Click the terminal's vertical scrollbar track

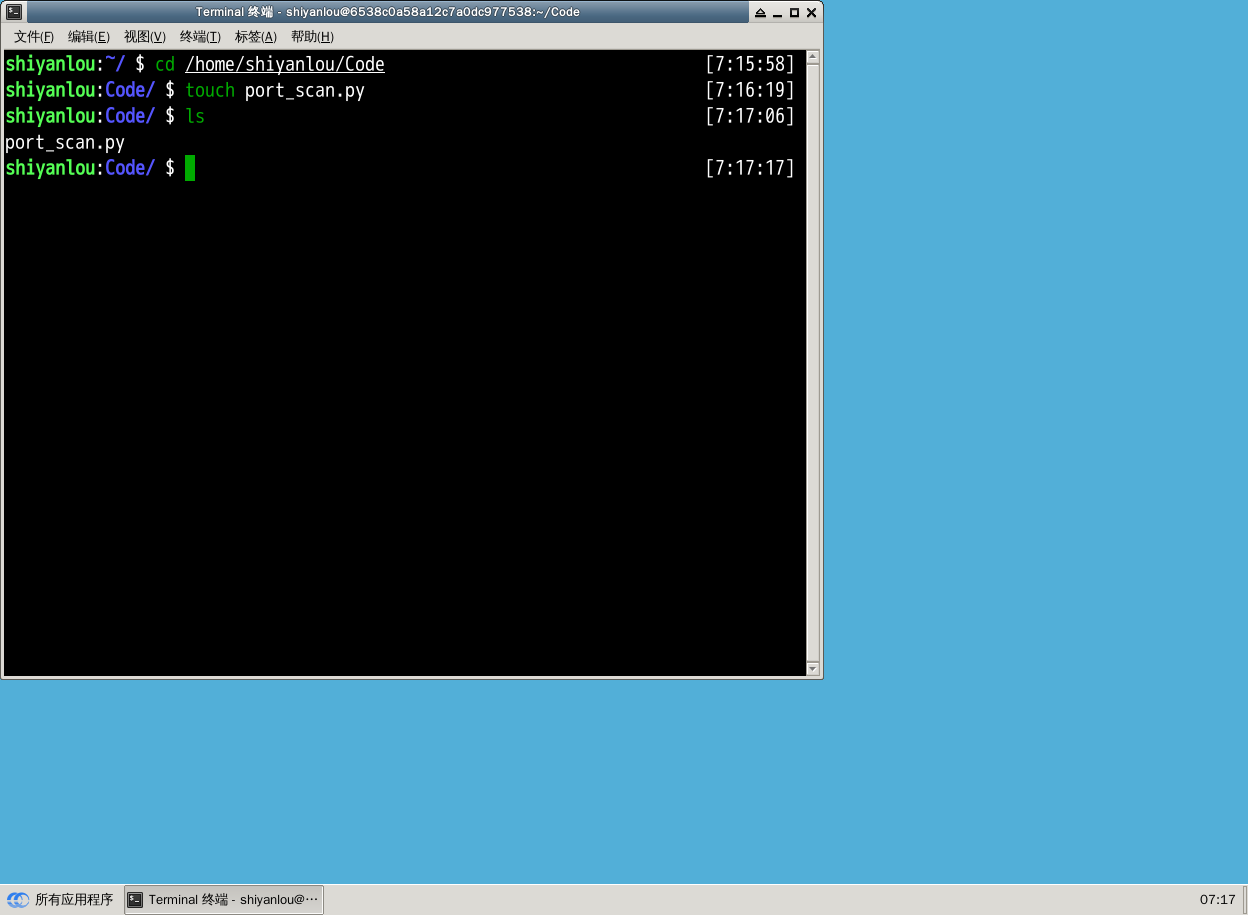pos(812,360)
